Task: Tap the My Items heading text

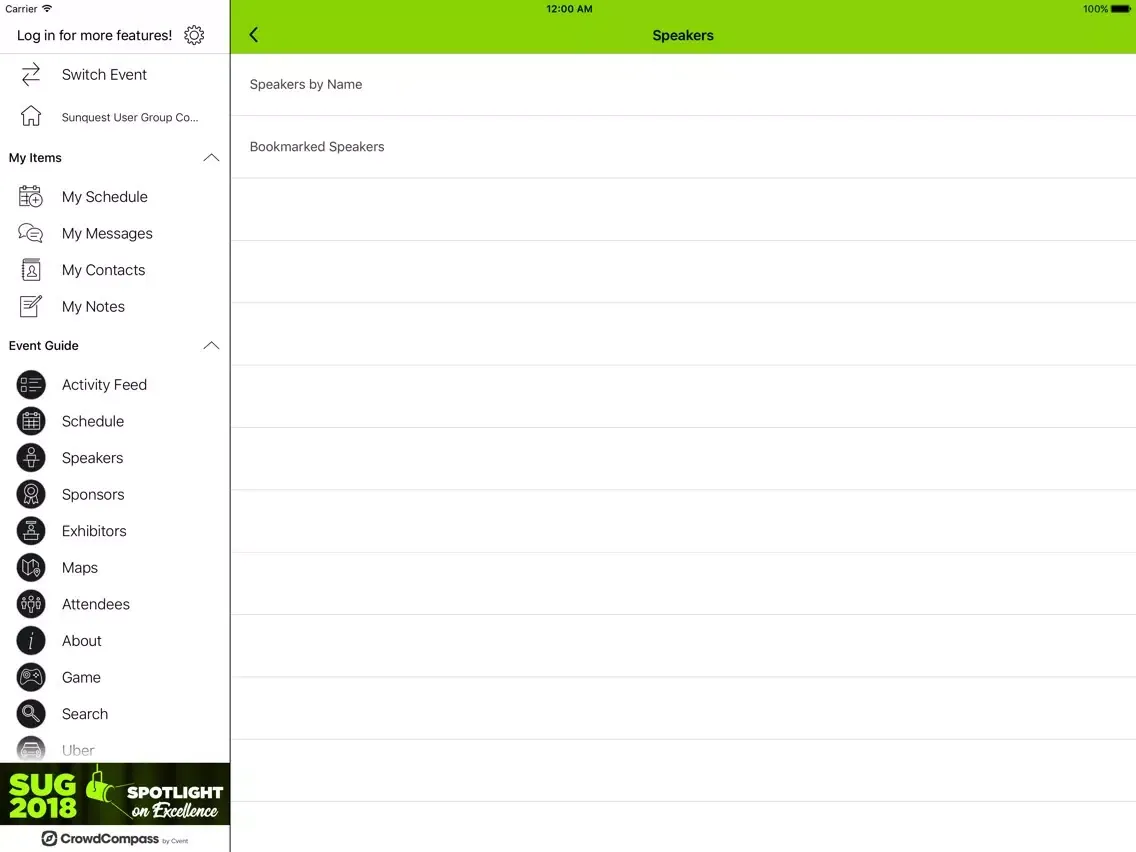Action: (x=35, y=157)
